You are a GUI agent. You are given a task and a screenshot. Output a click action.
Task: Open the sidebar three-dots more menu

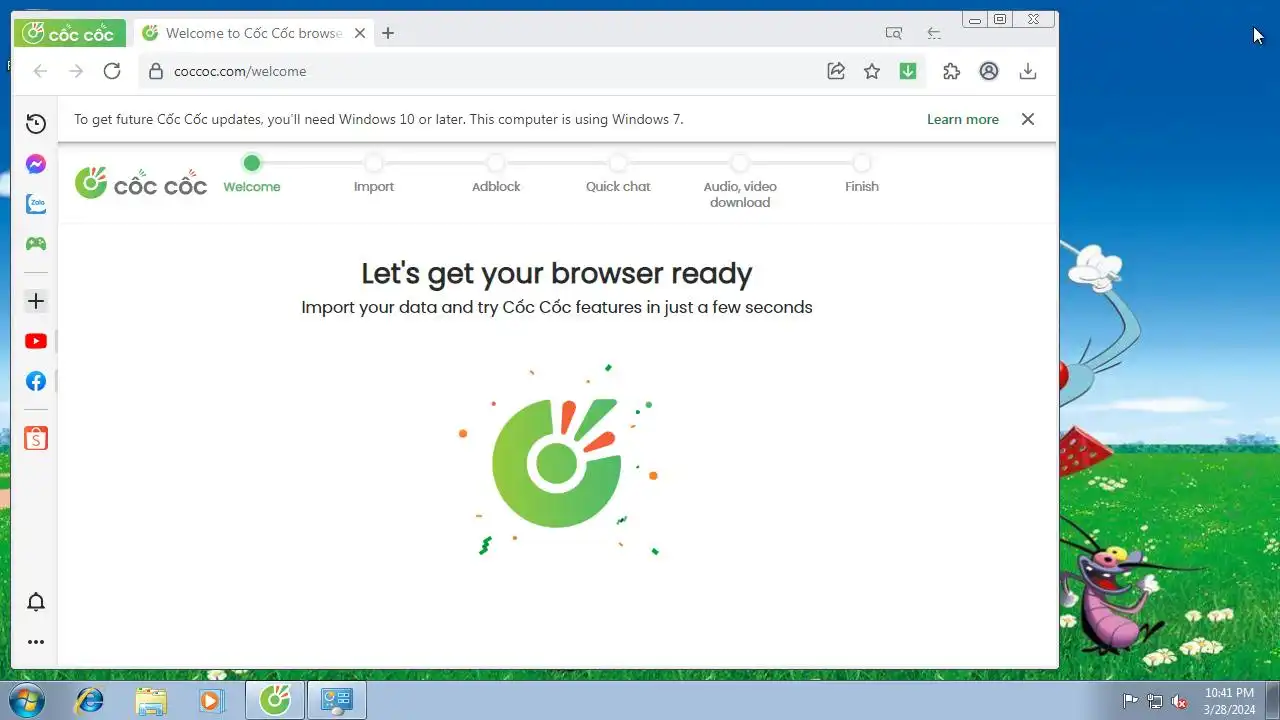[36, 643]
